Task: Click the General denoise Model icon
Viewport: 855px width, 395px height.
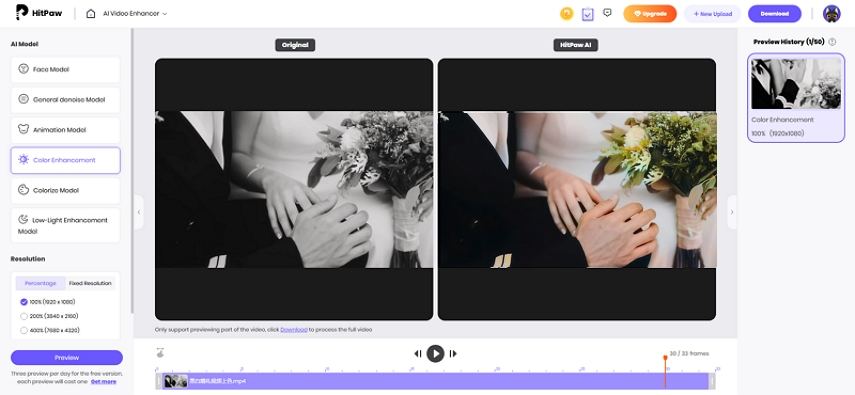Action: (23, 99)
